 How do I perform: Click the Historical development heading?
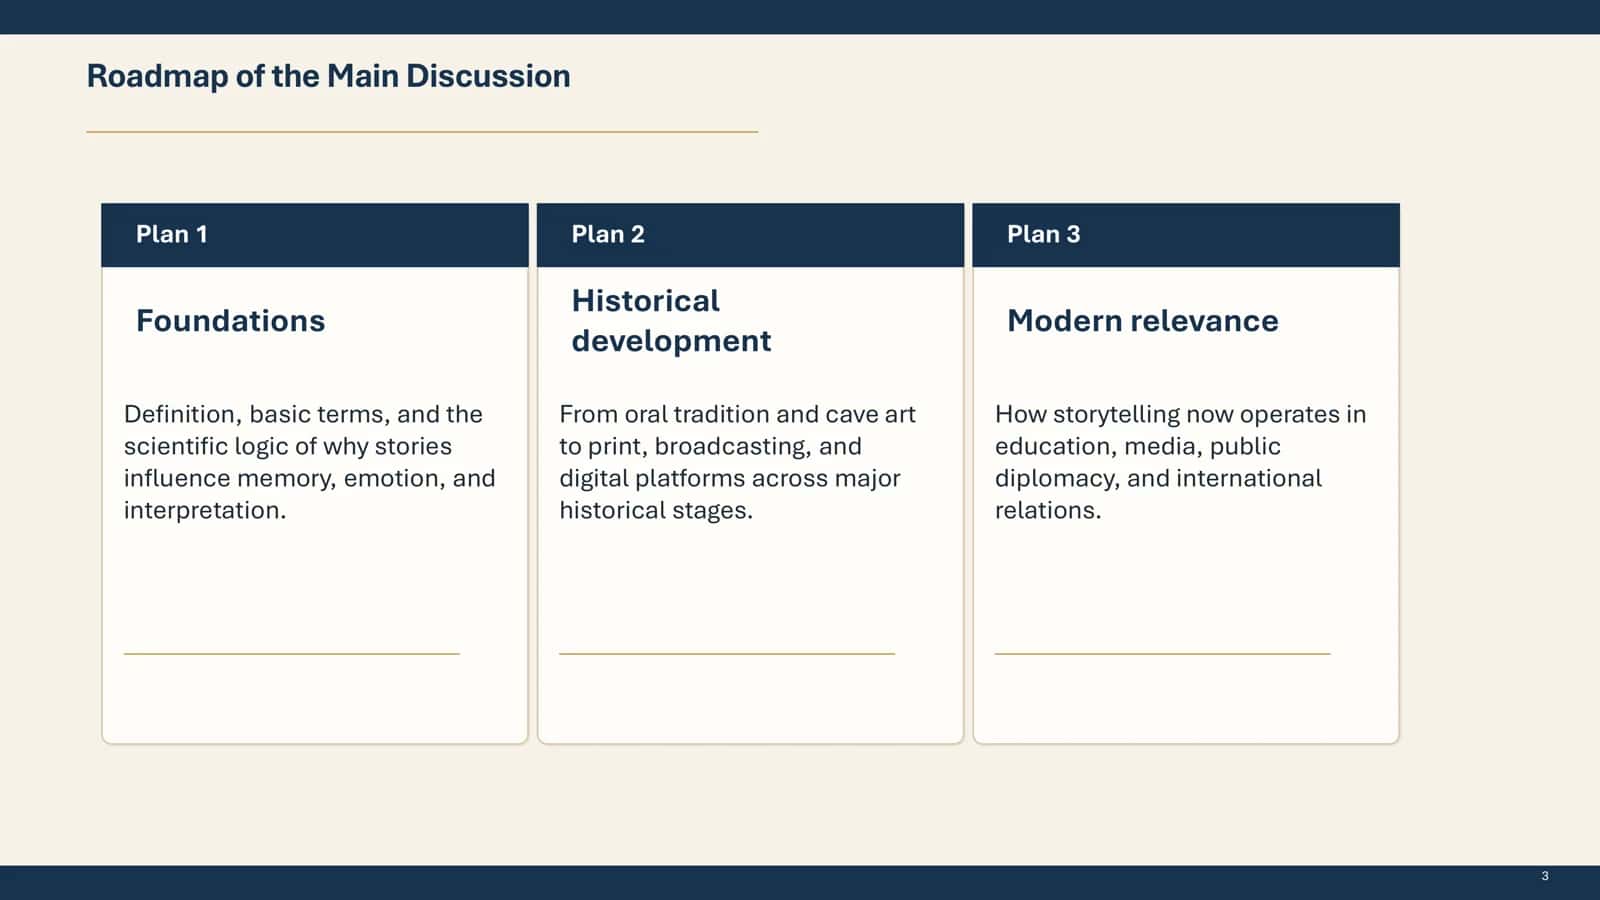click(x=671, y=320)
